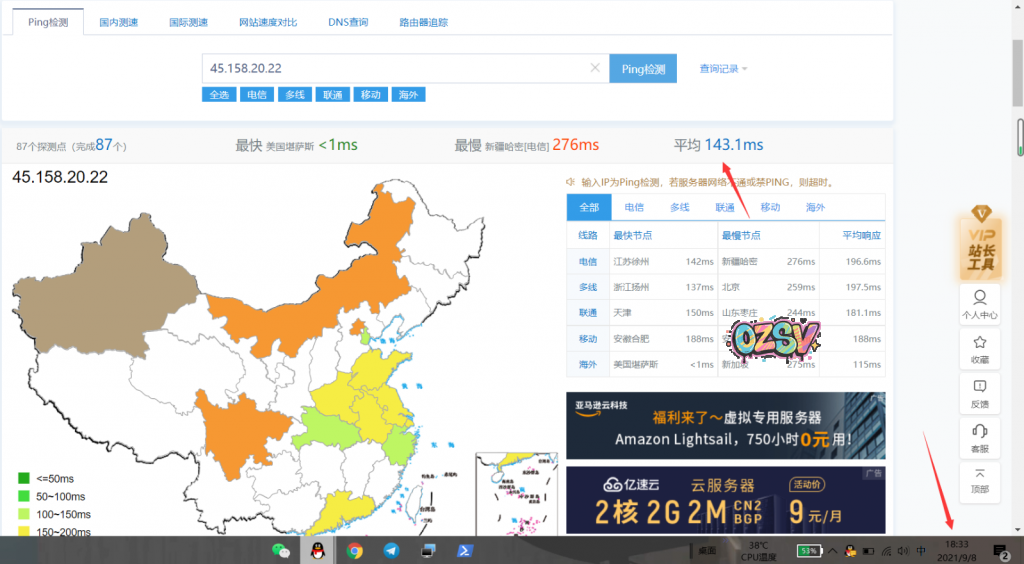Open the Amazon Lightsail ad banner
Viewport: 1024px width, 564px height.
725,426
